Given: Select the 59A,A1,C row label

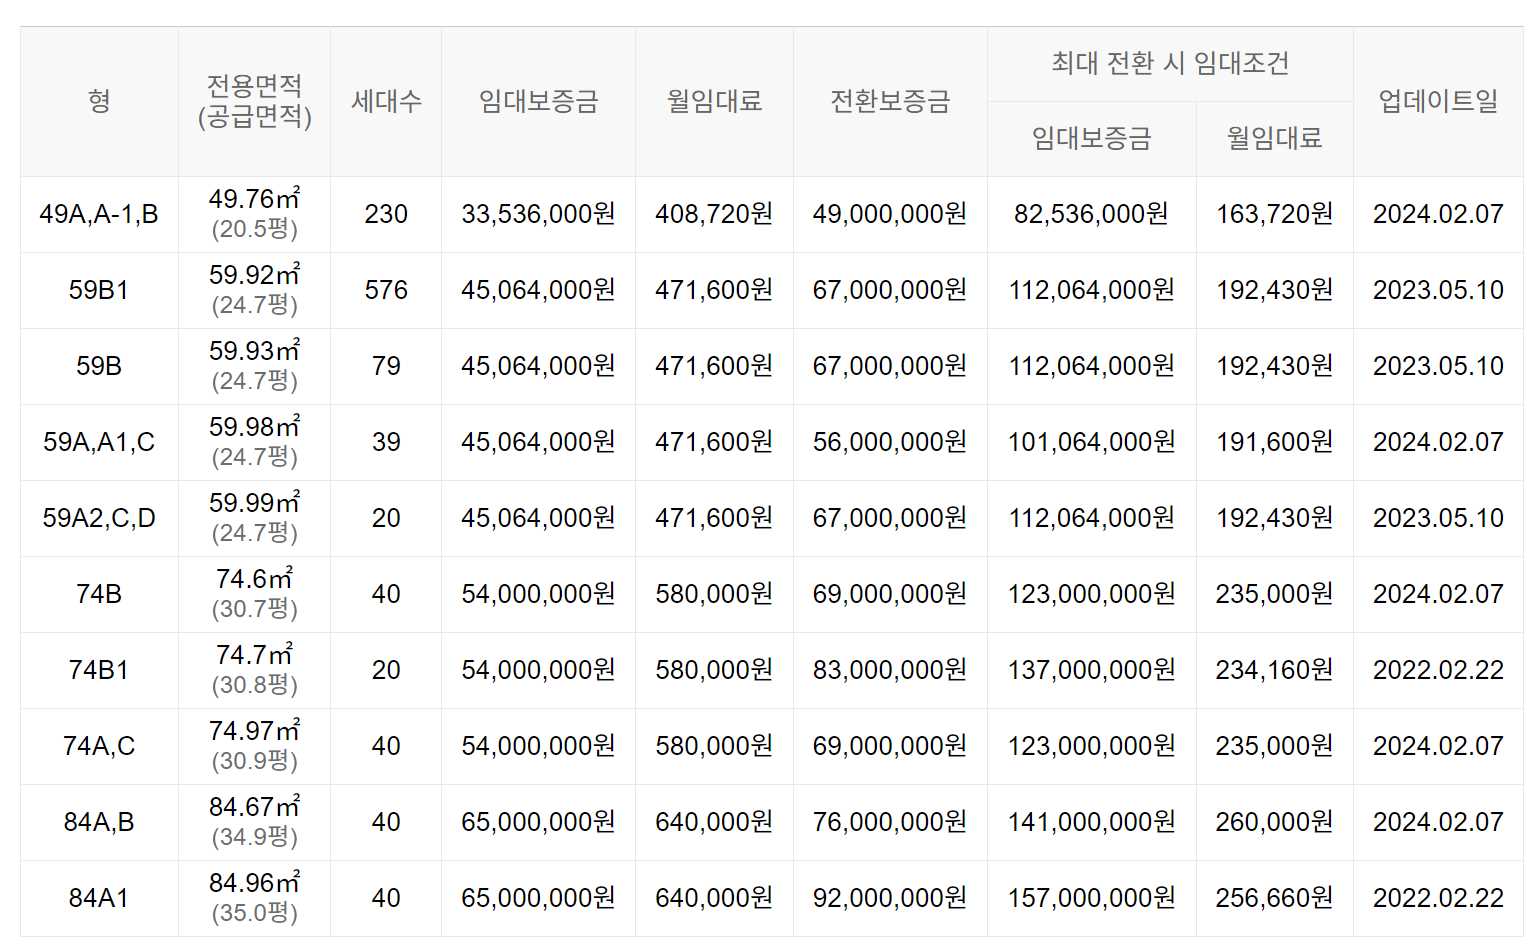Looking at the screenshot, I should pyautogui.click(x=99, y=442).
